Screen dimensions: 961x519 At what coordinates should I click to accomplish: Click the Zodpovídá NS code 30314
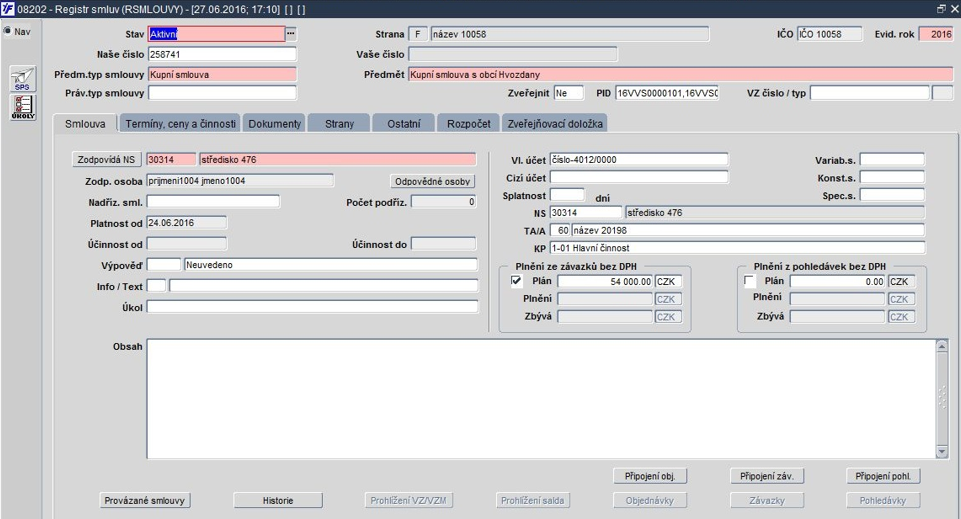click(171, 159)
